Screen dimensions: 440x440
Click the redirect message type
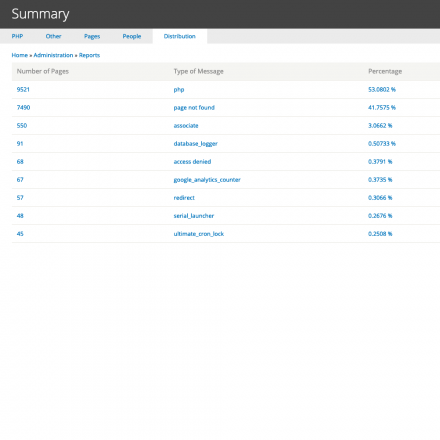point(184,198)
